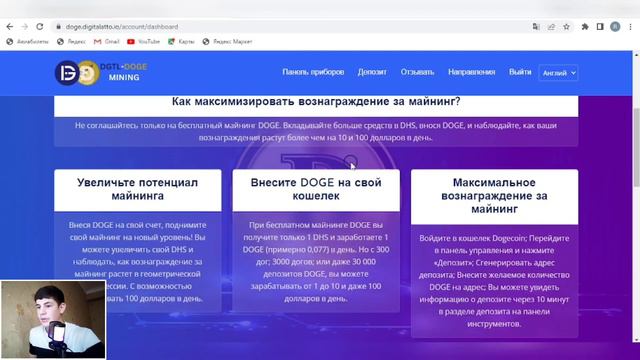640x360 pixels.
Task: Click the DGTL-DOGE Mining logo
Action: (x=101, y=73)
